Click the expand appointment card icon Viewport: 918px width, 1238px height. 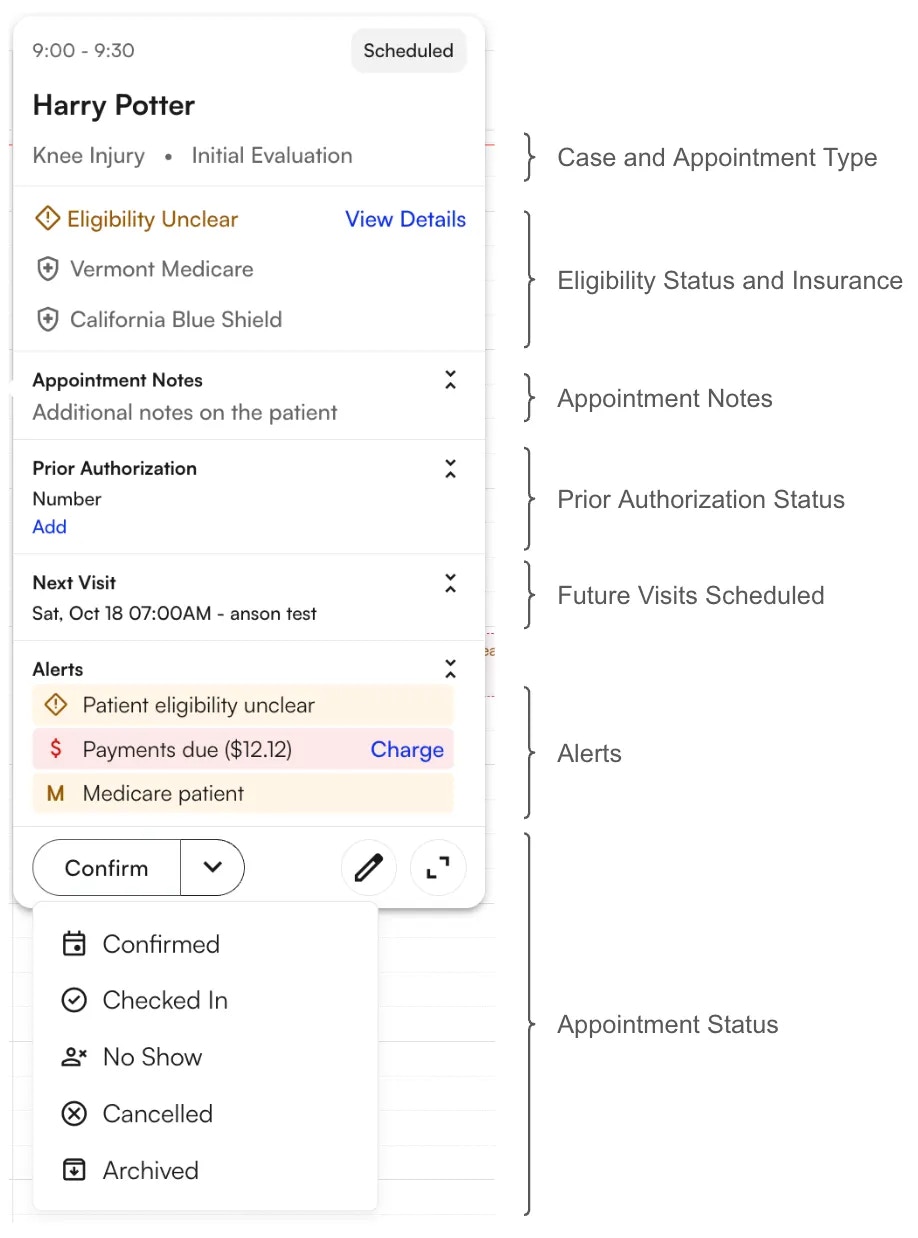click(438, 868)
